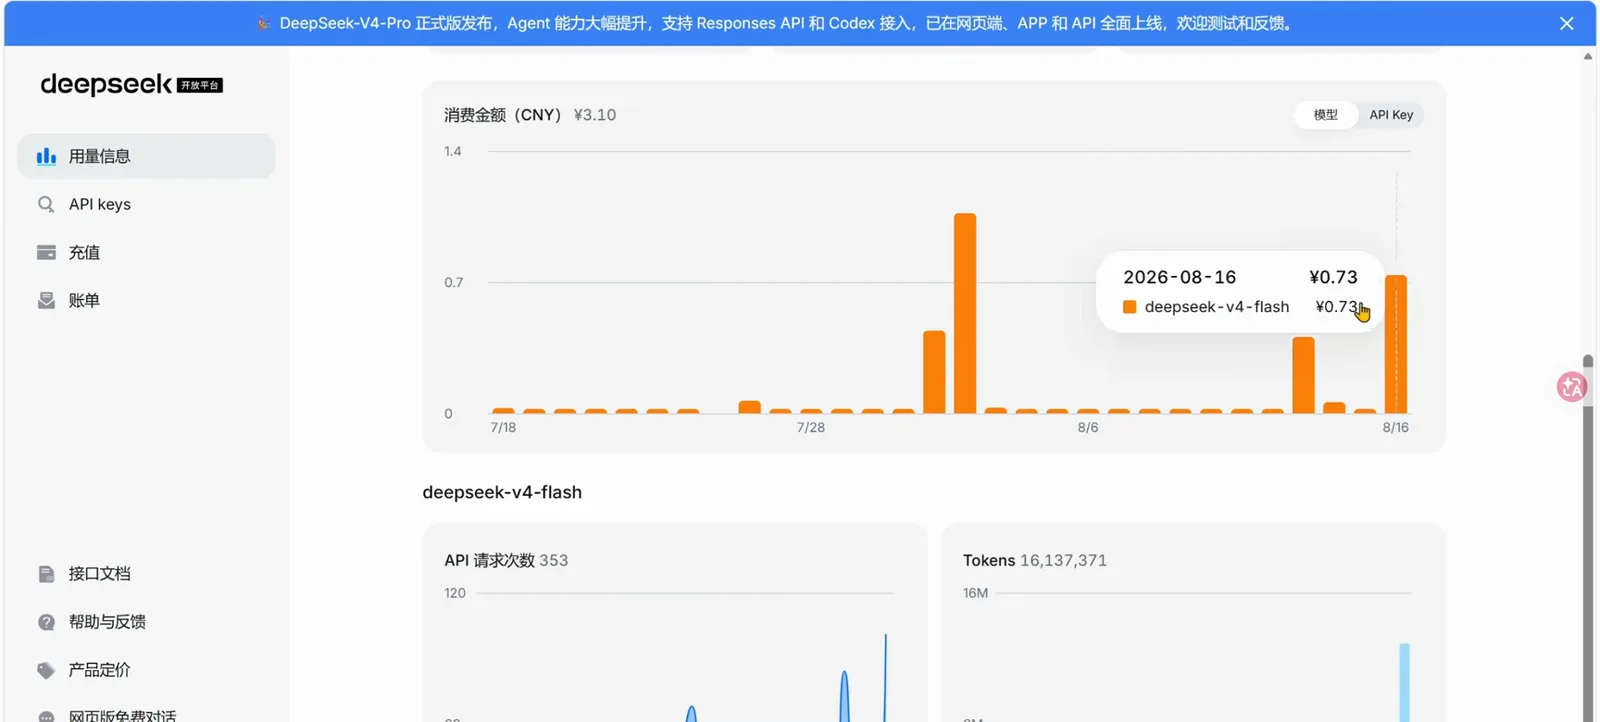Click the deepseek 开放平台 logo
1600x722 pixels.
(x=131, y=85)
